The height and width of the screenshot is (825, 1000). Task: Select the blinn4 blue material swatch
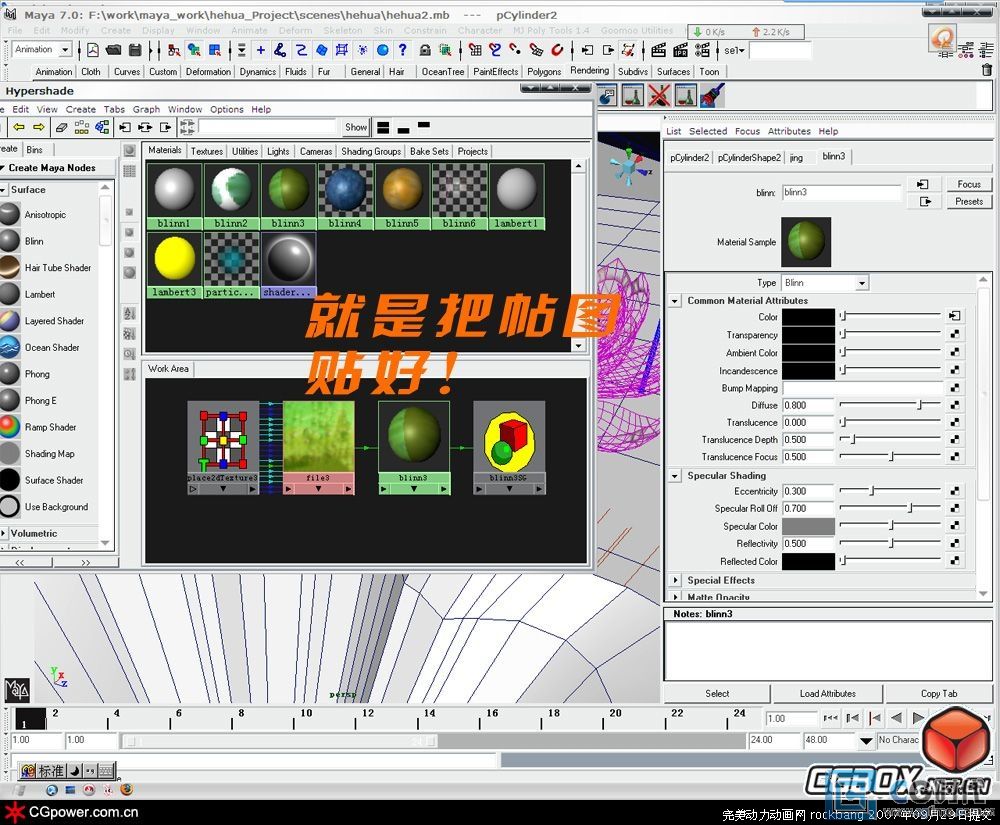coord(345,196)
